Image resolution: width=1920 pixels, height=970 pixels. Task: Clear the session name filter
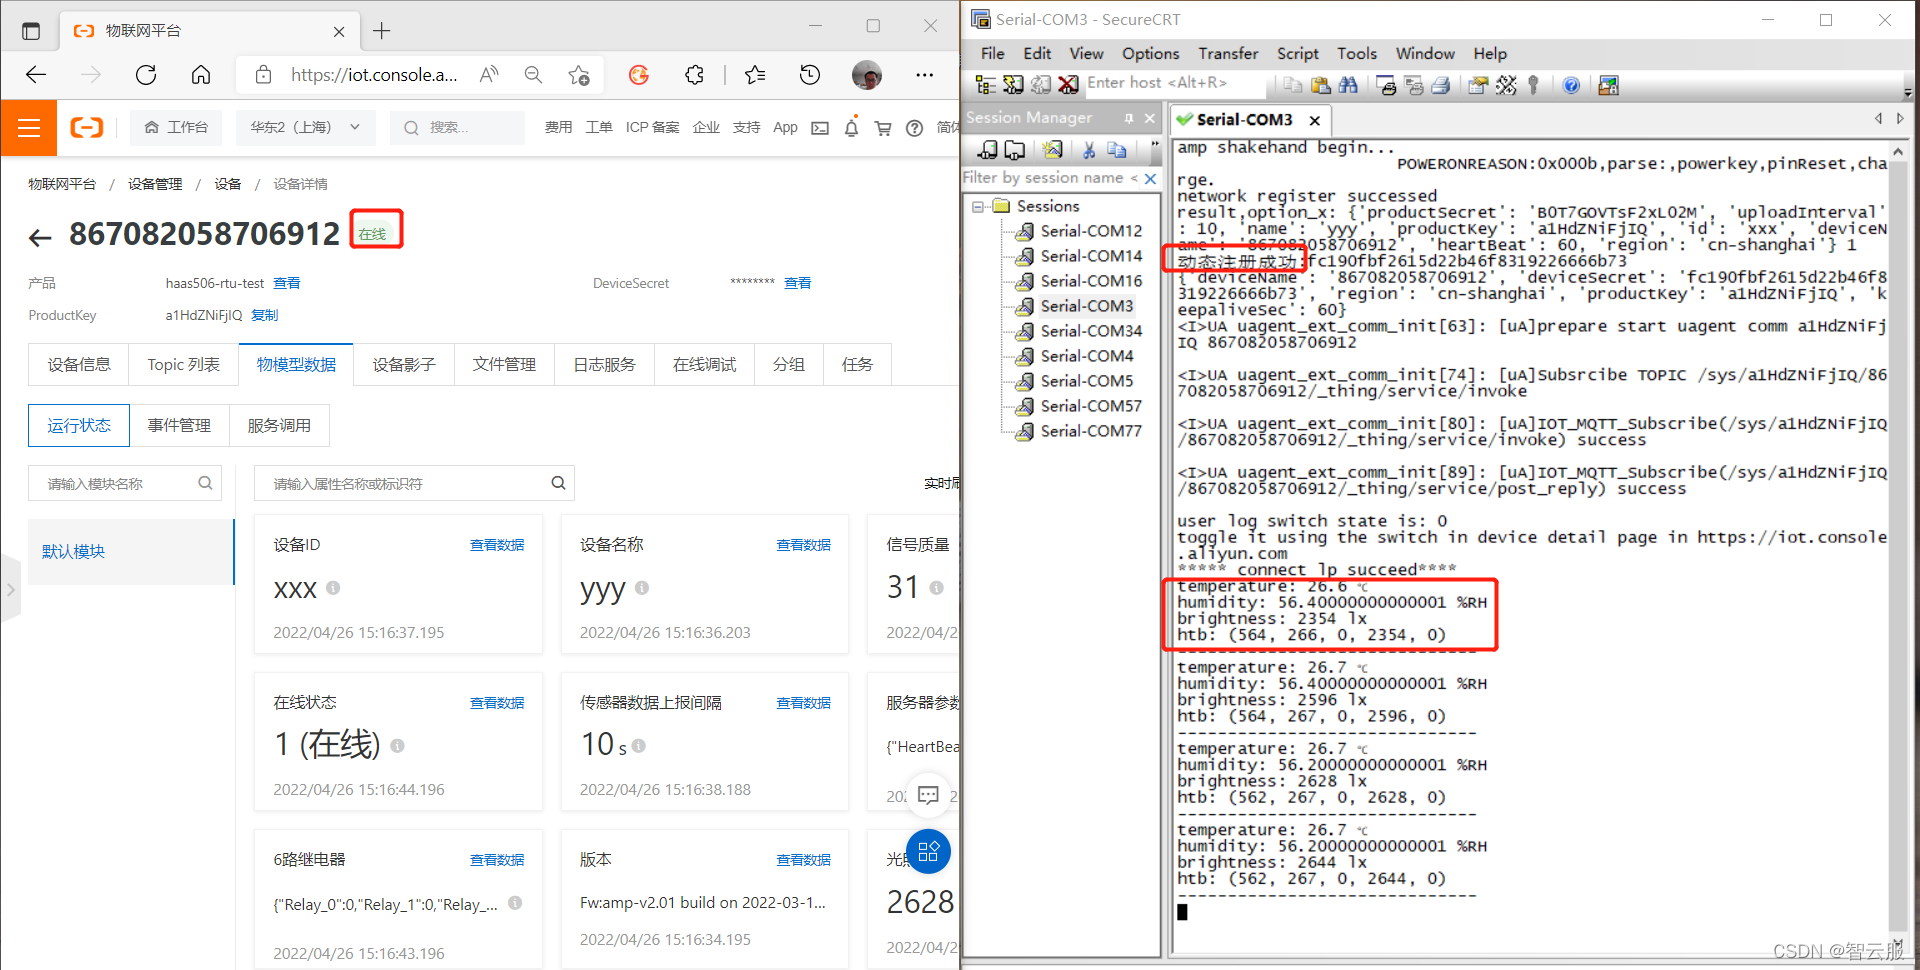1150,178
